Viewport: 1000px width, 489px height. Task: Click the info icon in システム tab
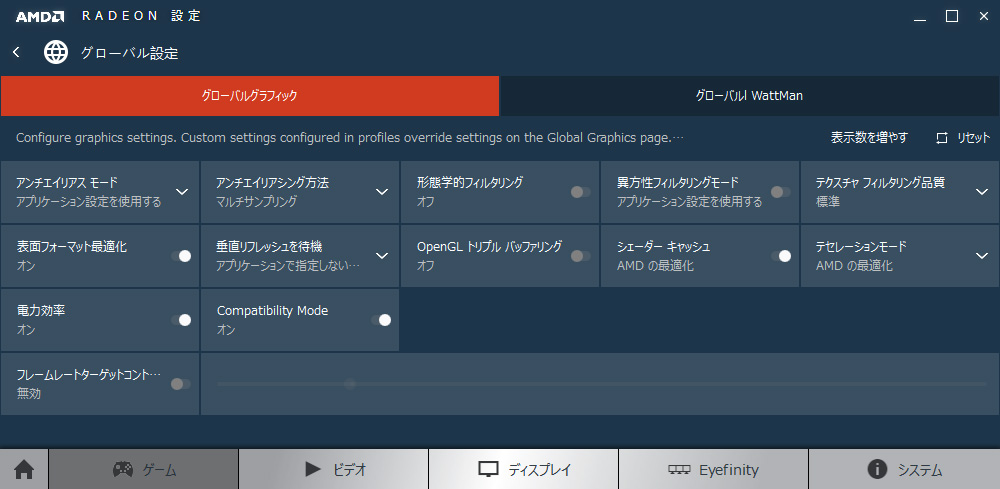(878, 470)
